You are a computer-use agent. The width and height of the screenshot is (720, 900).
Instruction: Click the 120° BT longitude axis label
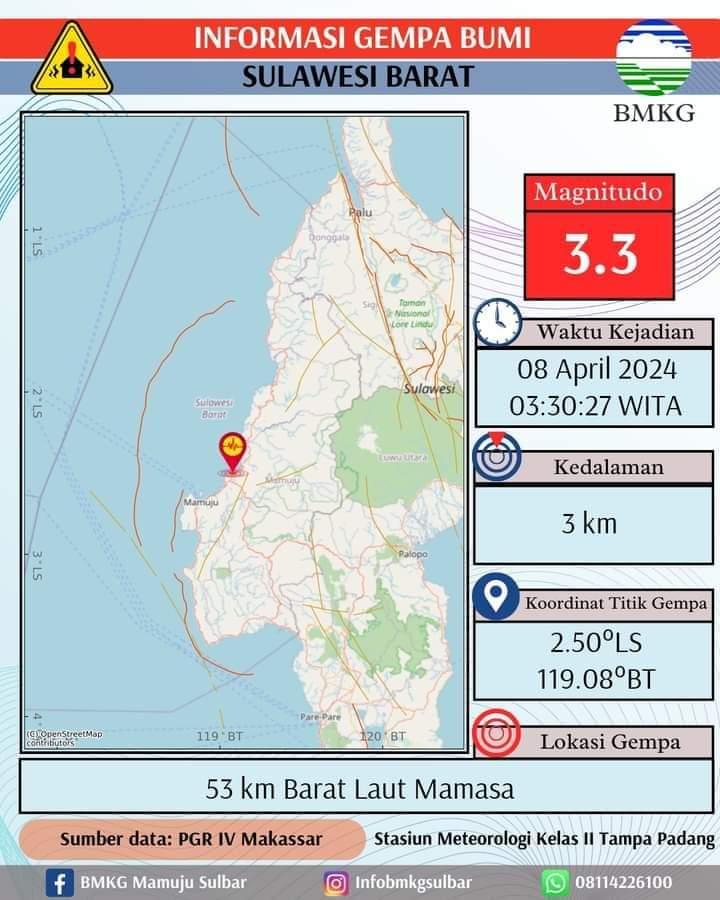pyautogui.click(x=383, y=736)
